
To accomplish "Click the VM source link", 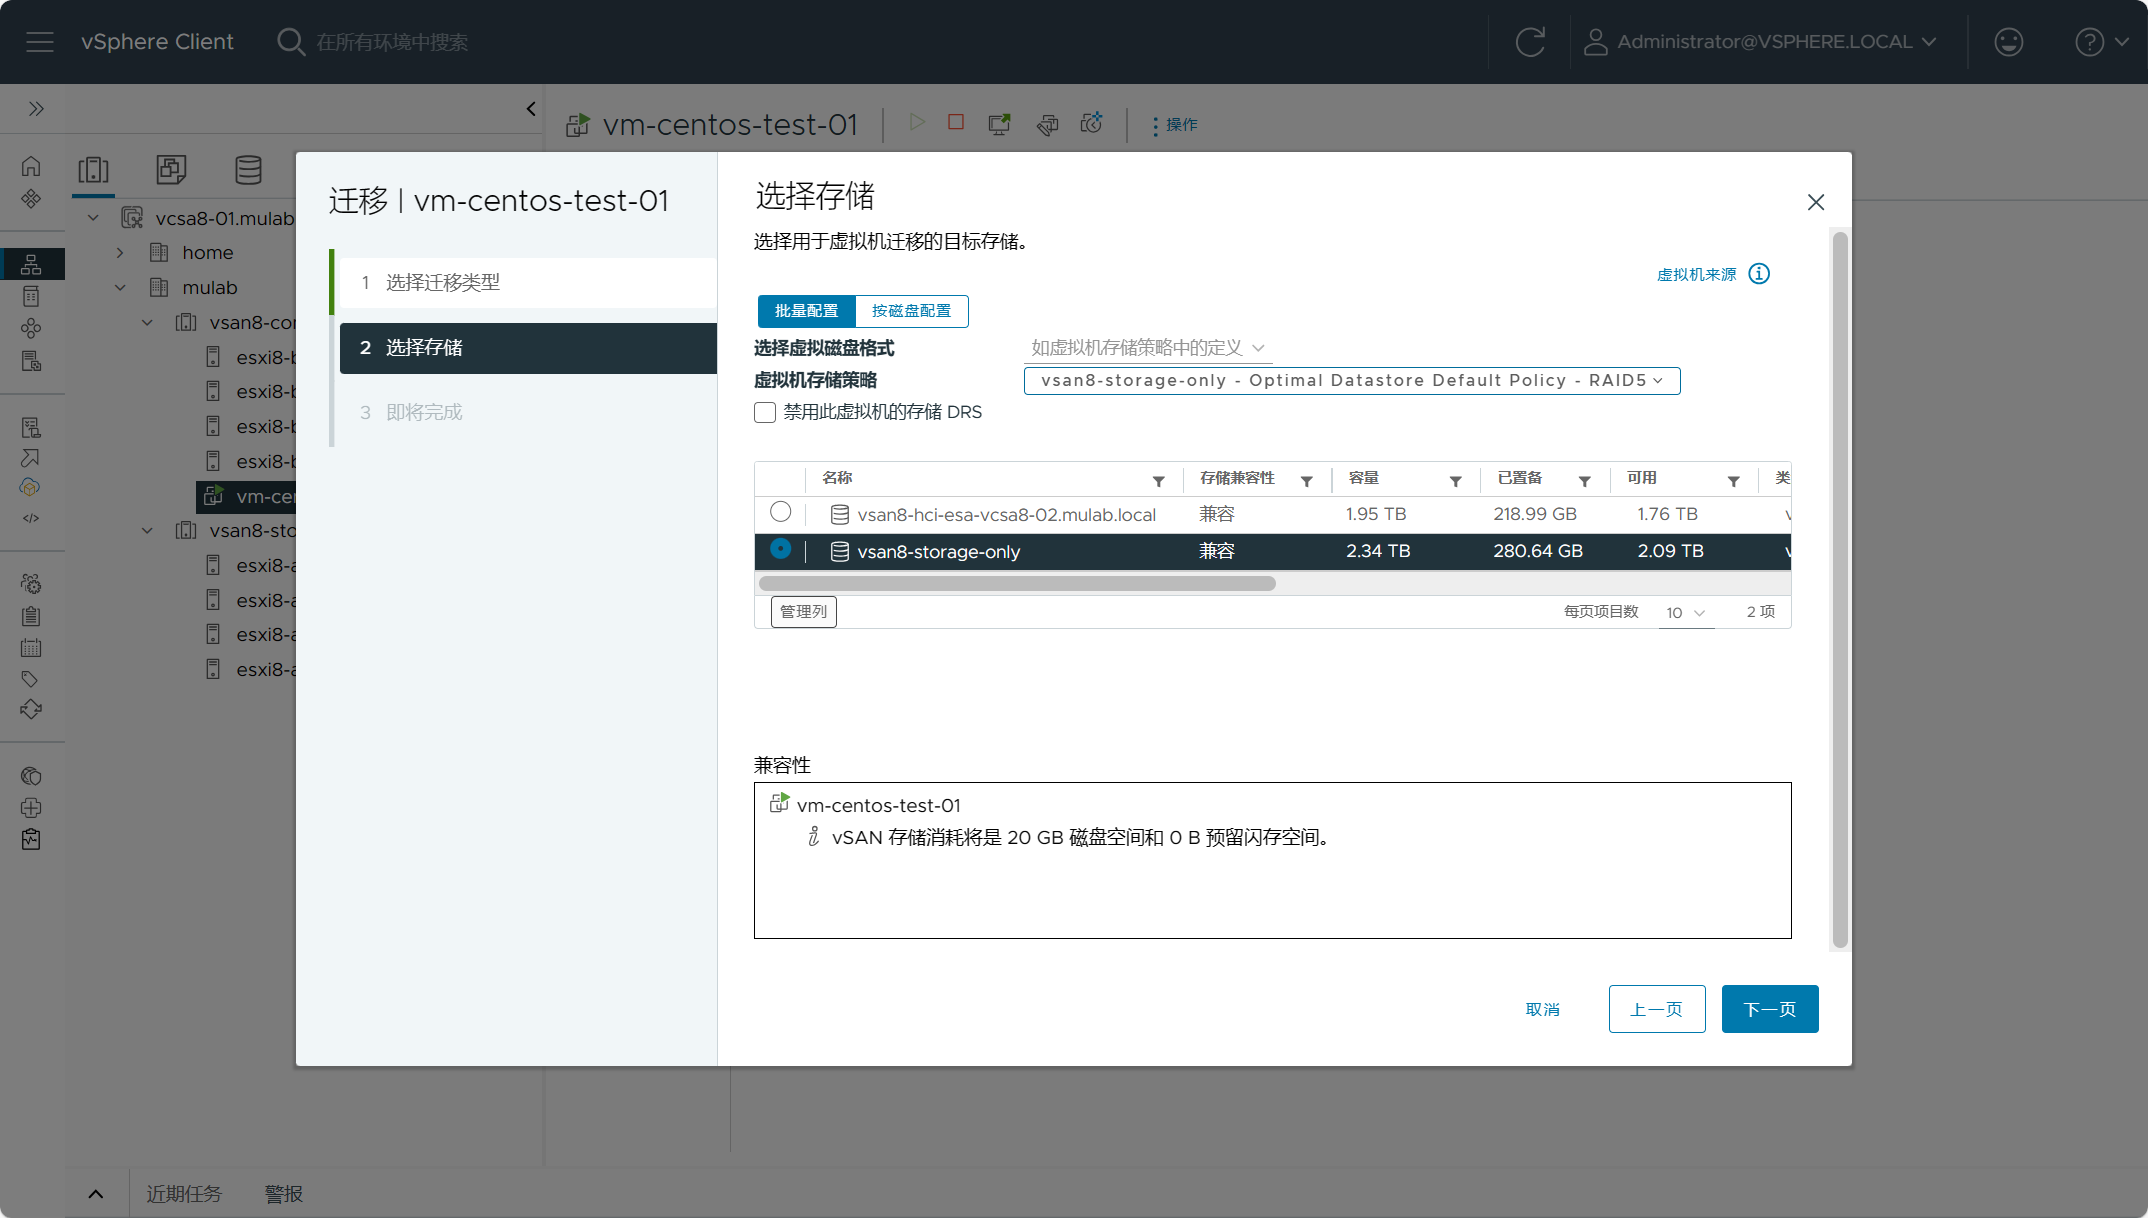I will coord(1697,275).
